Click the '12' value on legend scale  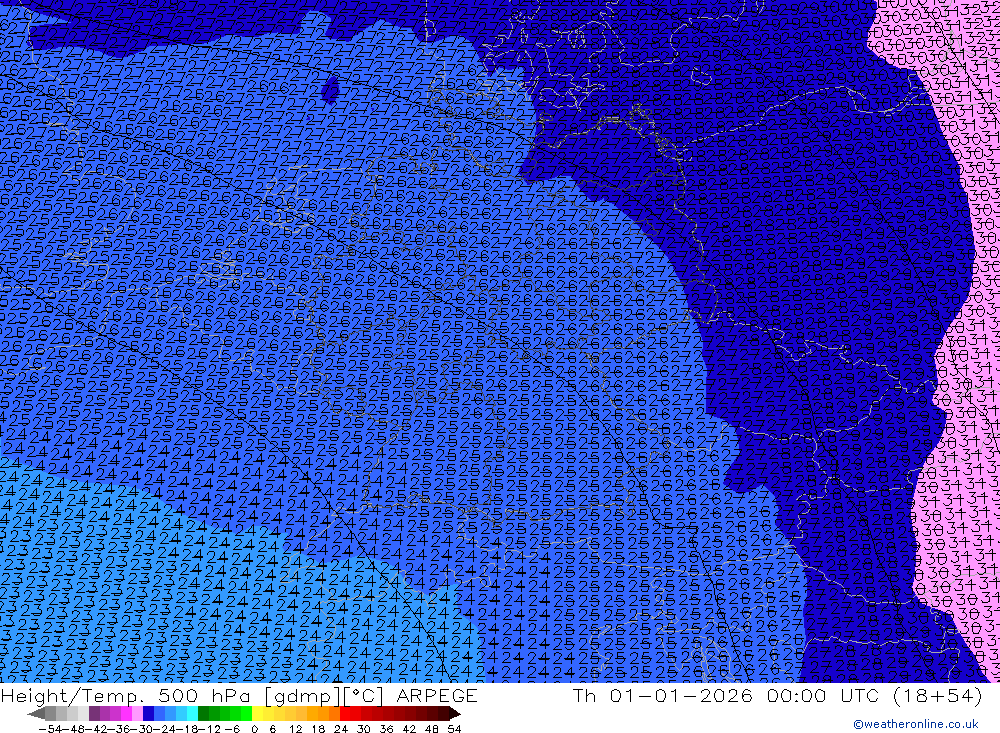[x=295, y=729]
